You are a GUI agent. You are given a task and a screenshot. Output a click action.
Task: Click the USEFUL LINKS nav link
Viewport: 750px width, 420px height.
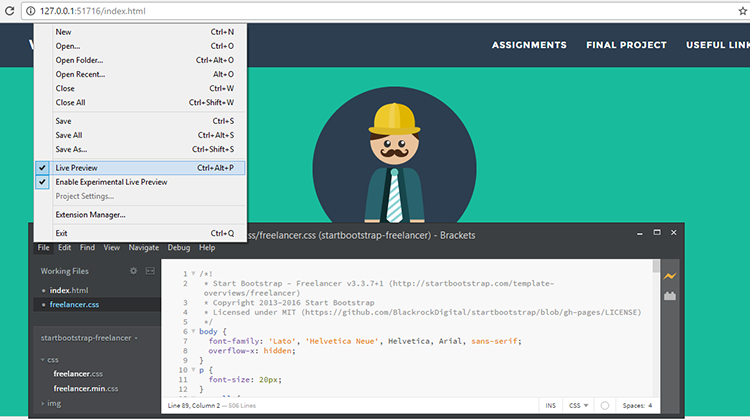(x=717, y=45)
